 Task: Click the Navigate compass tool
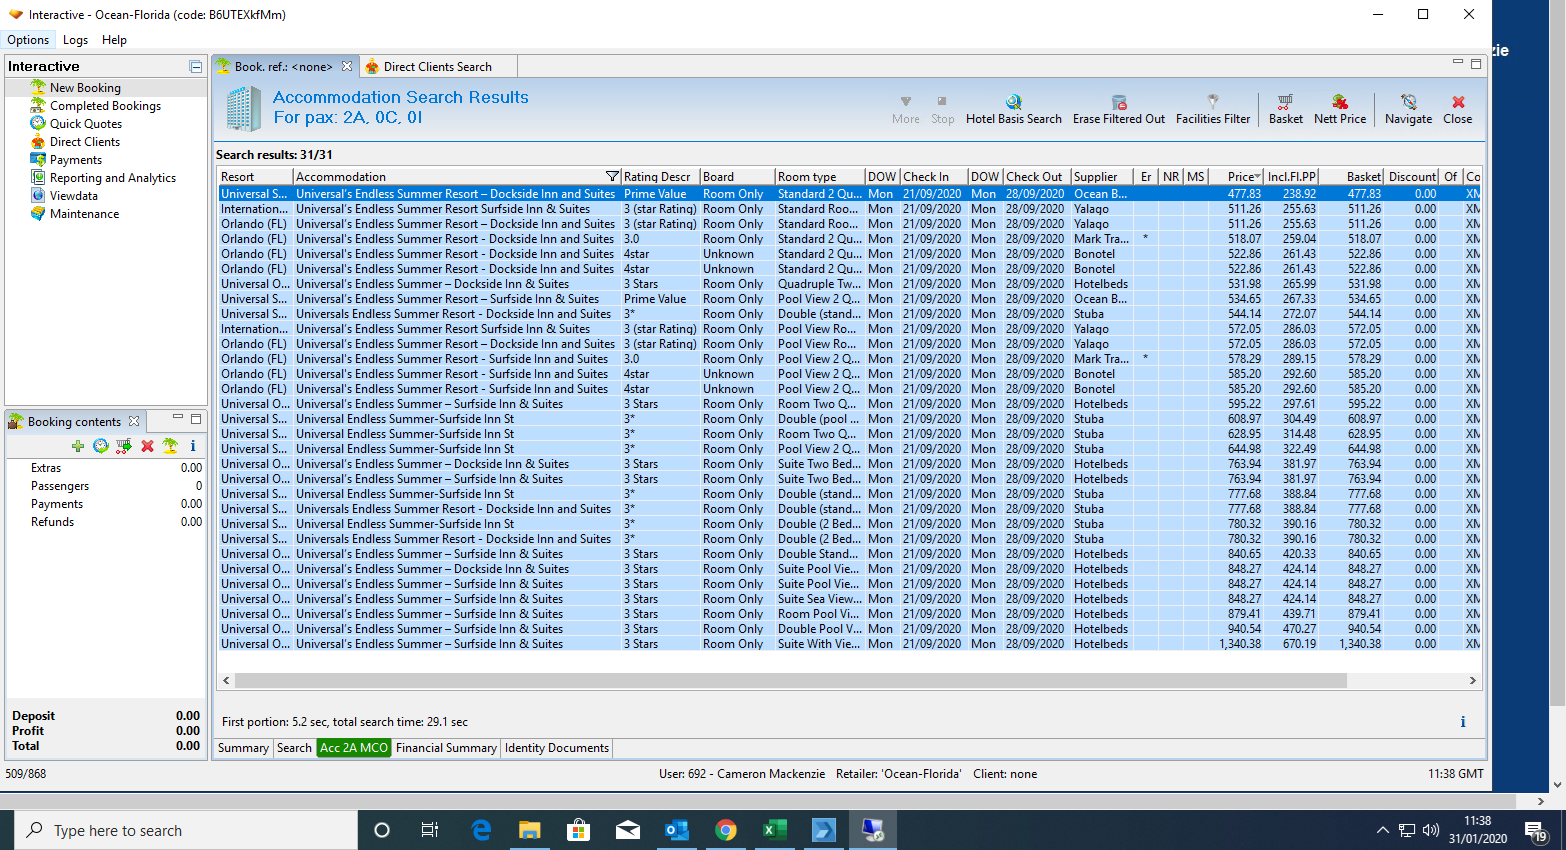(1408, 110)
